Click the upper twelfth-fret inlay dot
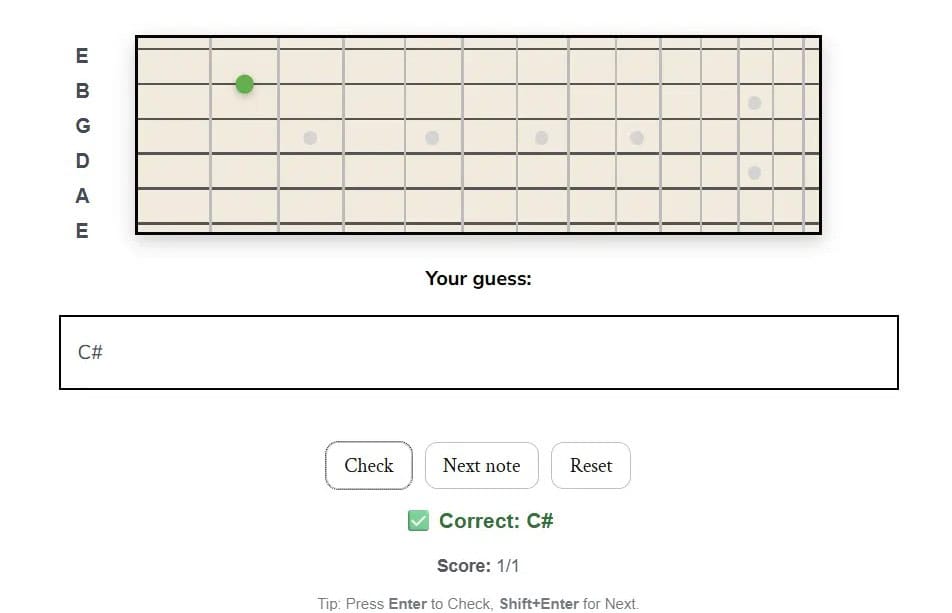The image size is (952, 613). 755,103
